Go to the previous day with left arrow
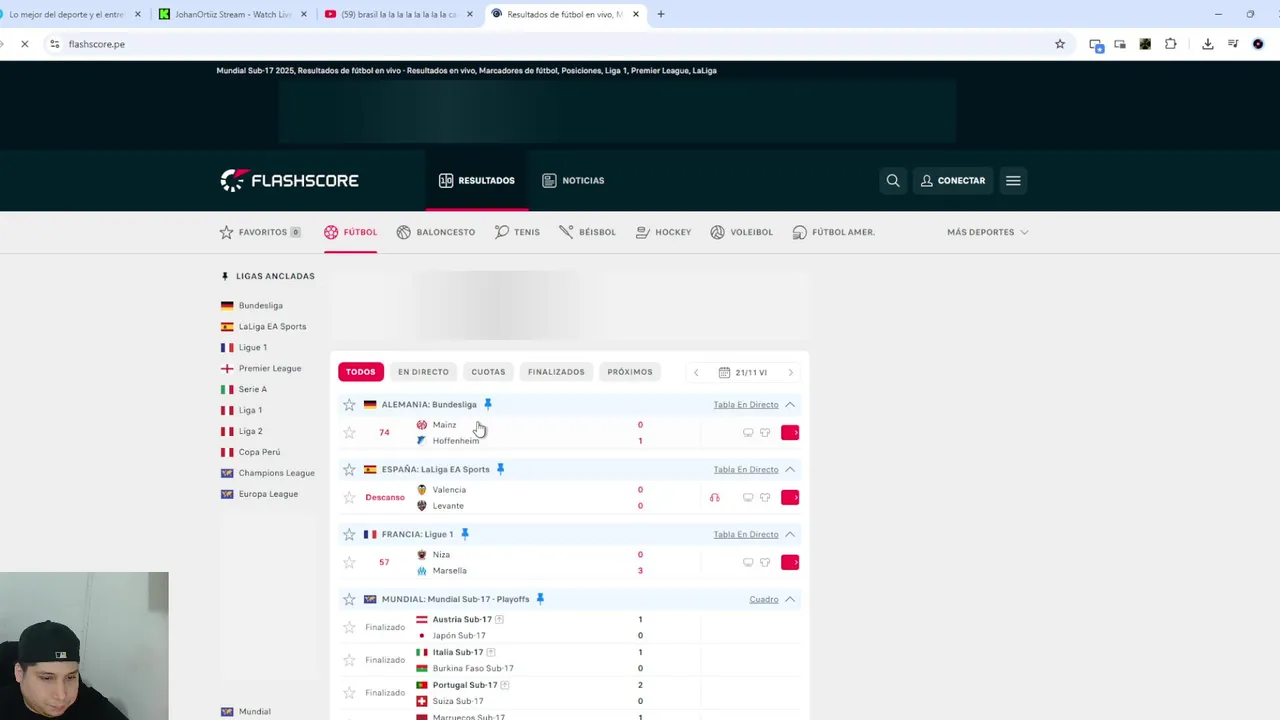This screenshot has height=720, width=1280. [x=696, y=372]
